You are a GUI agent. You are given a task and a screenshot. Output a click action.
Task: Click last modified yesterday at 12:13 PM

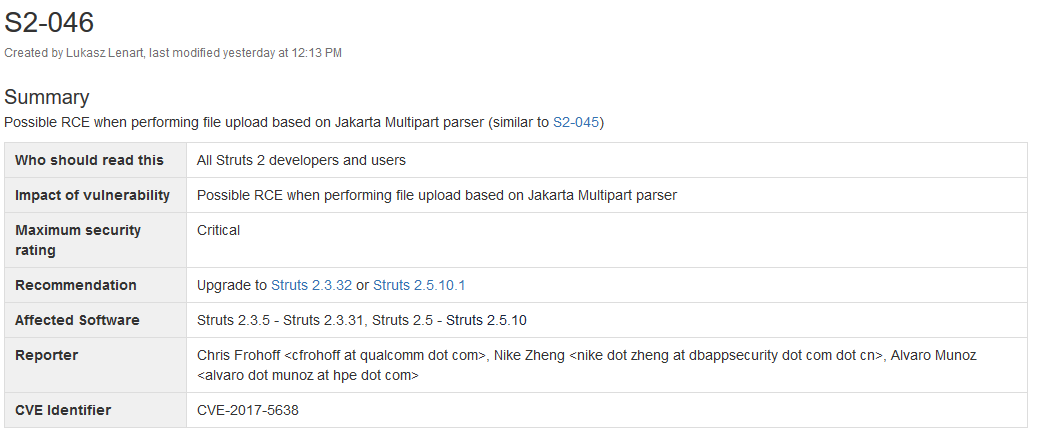(x=246, y=53)
